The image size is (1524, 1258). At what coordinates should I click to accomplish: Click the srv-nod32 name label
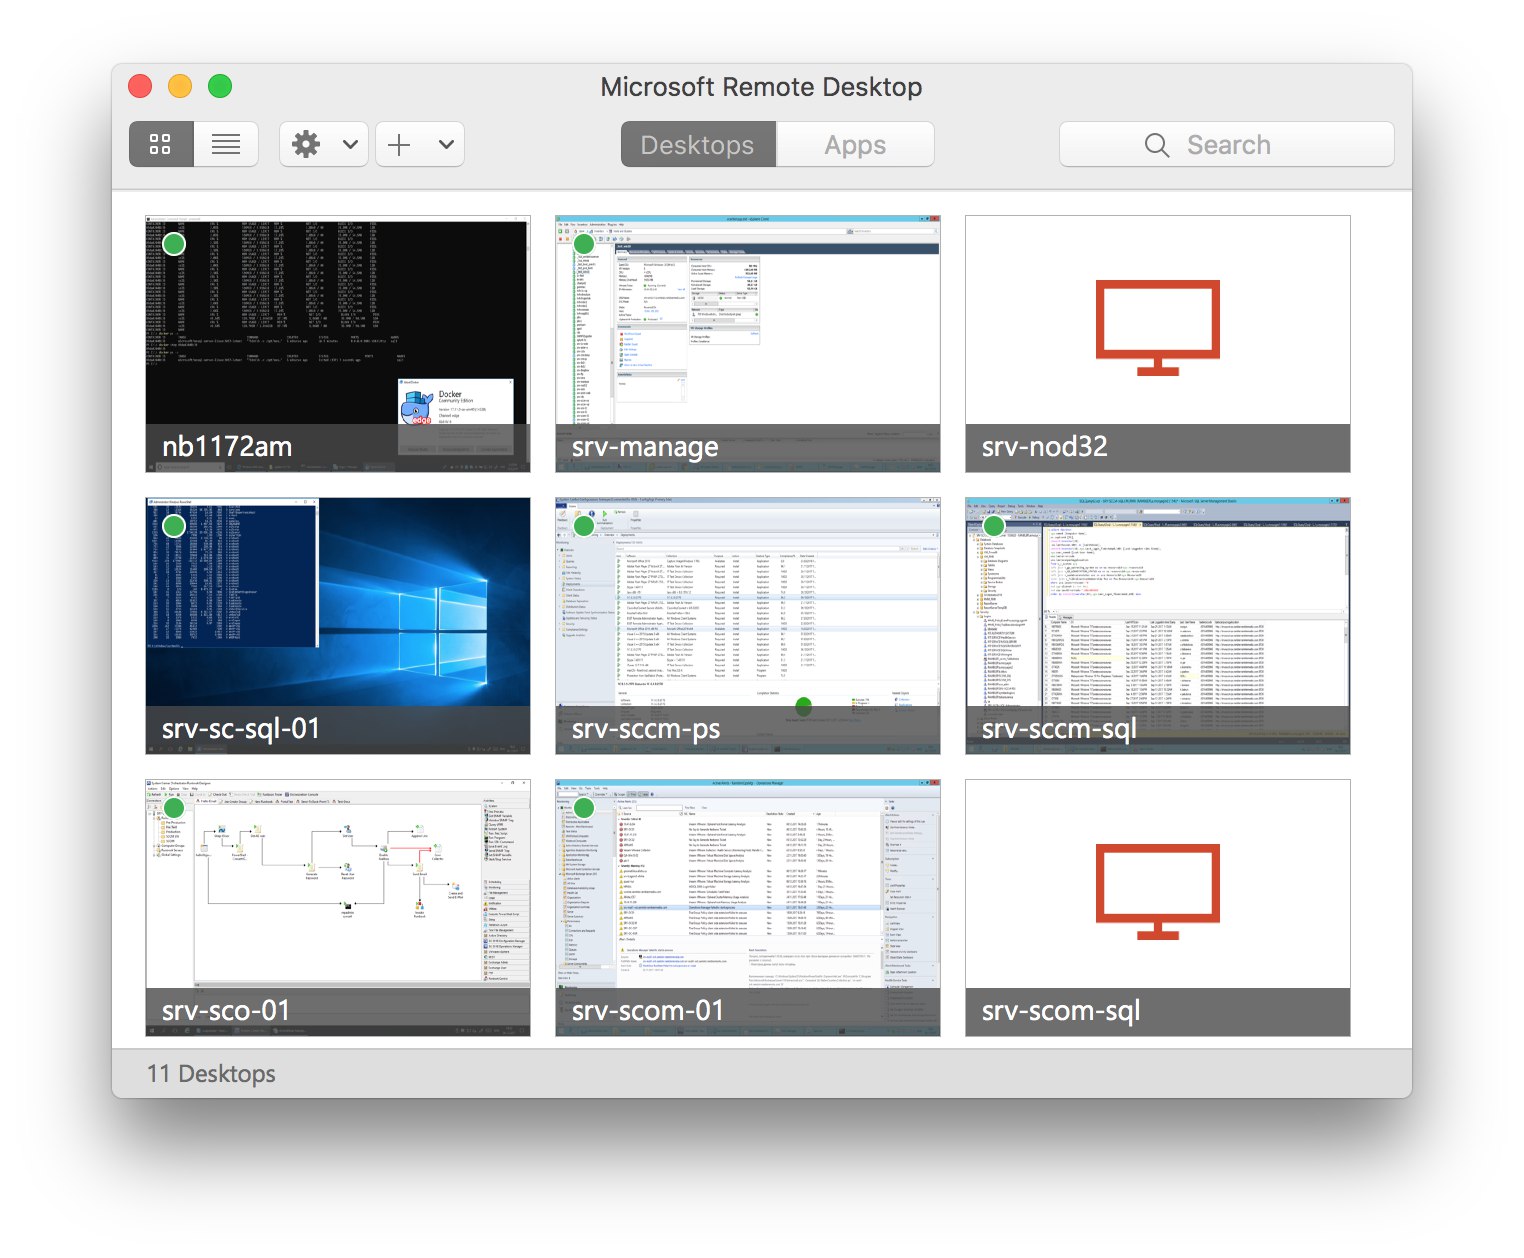click(1044, 447)
